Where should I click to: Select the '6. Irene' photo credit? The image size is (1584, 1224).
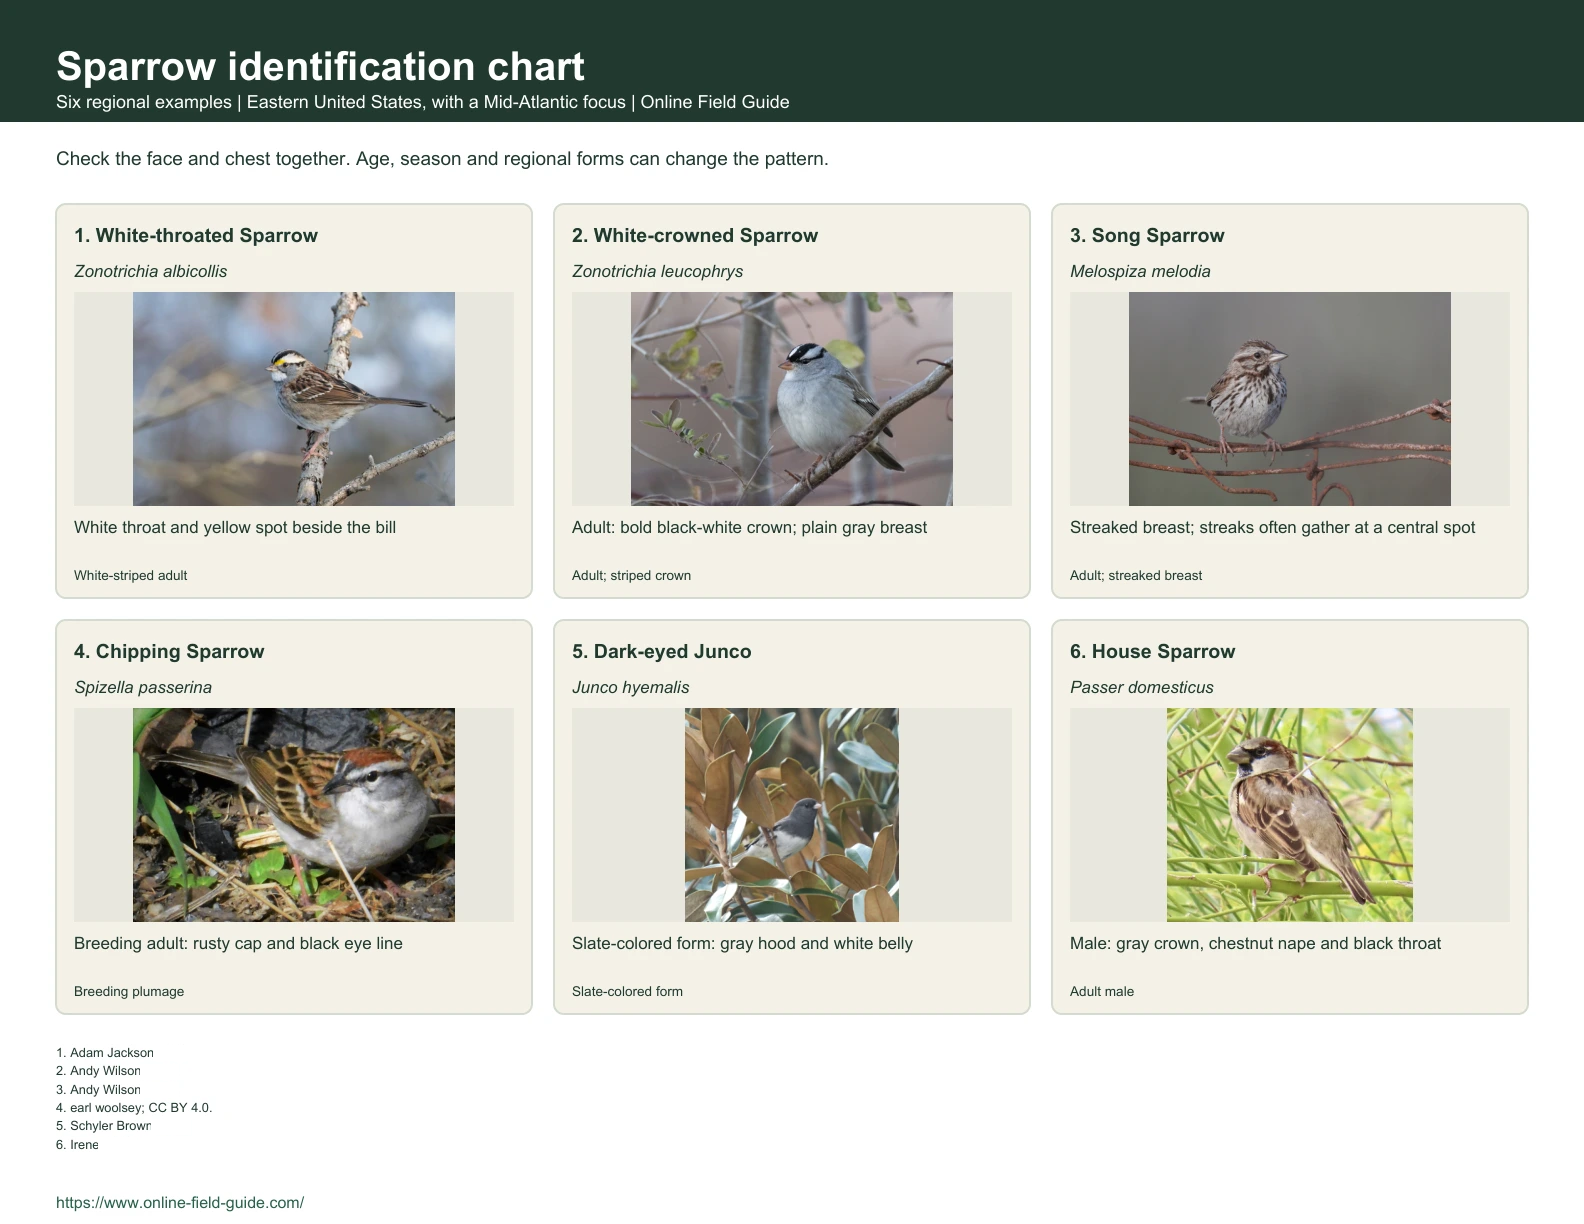tap(77, 1145)
